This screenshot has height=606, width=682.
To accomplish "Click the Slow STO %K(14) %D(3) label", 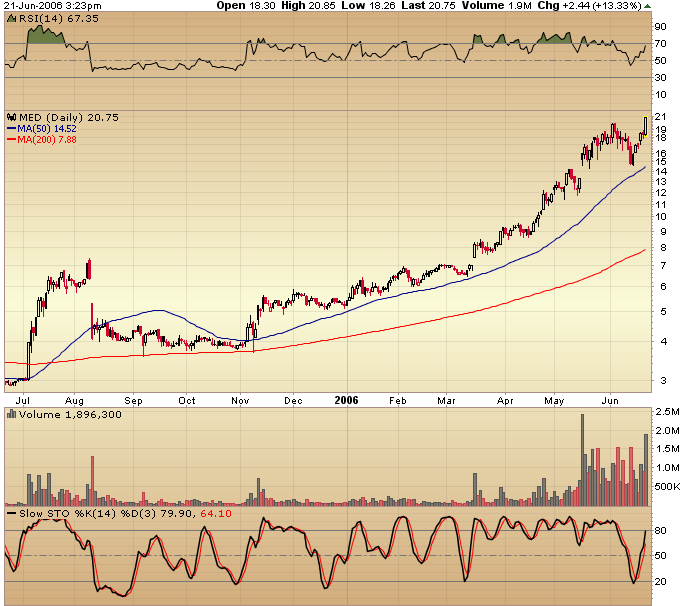I will pyautogui.click(x=87, y=514).
